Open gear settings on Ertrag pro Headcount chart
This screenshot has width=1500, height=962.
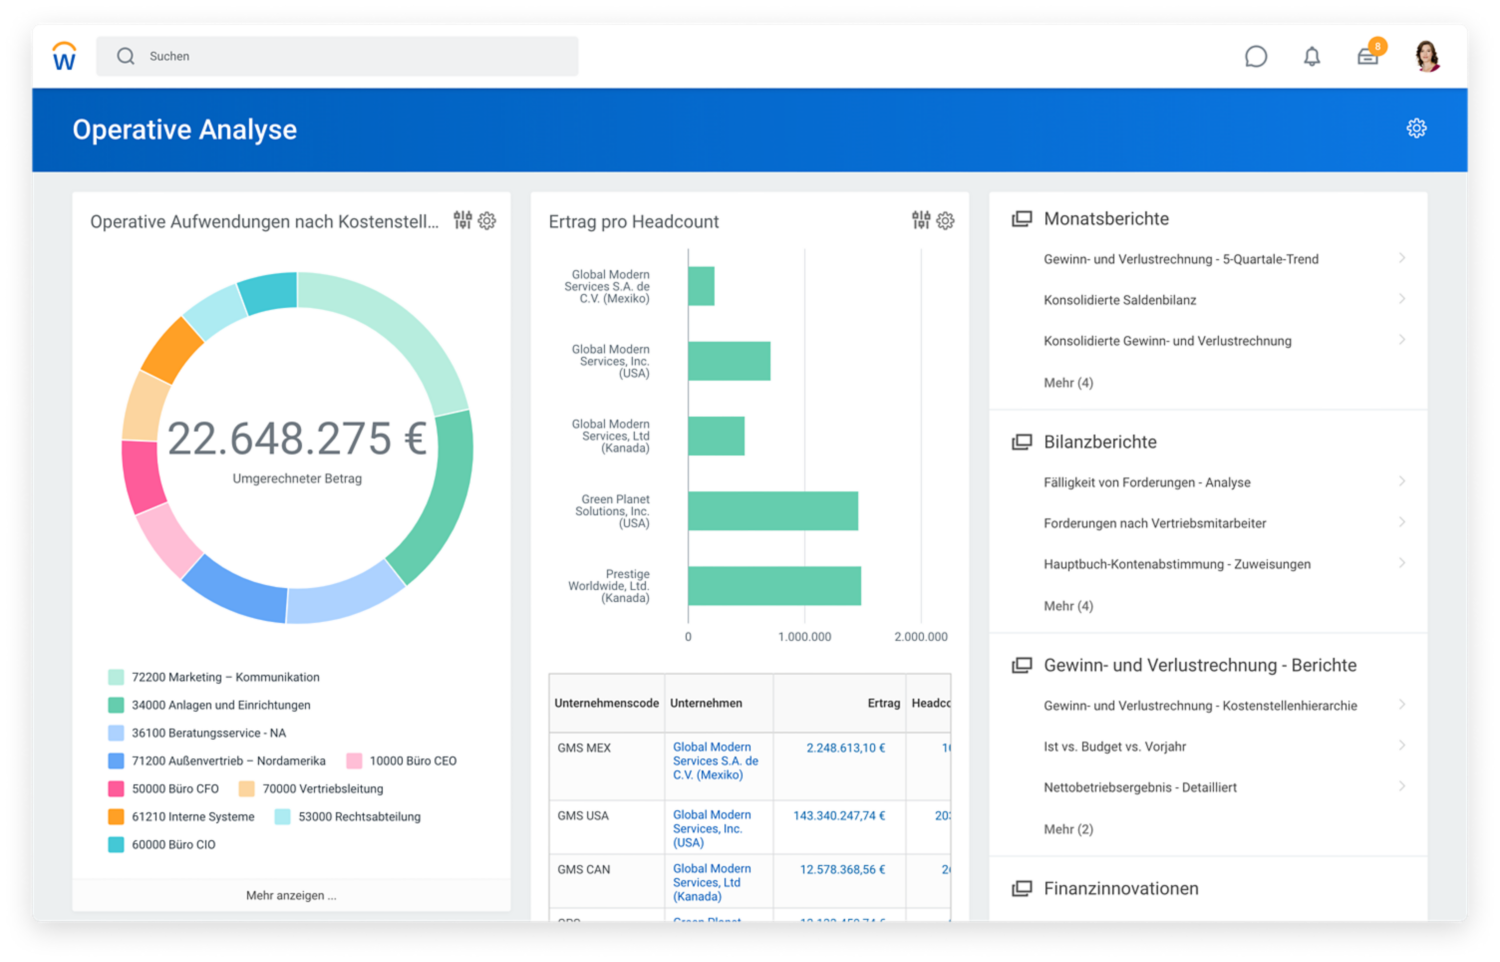coord(945,221)
